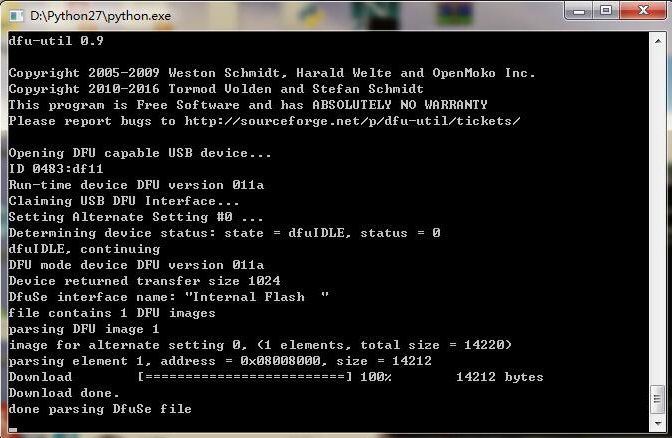Click the 'ID 0483:df11' line
Image resolution: width=672 pixels, height=438 pixels.
pyautogui.click(x=56, y=169)
